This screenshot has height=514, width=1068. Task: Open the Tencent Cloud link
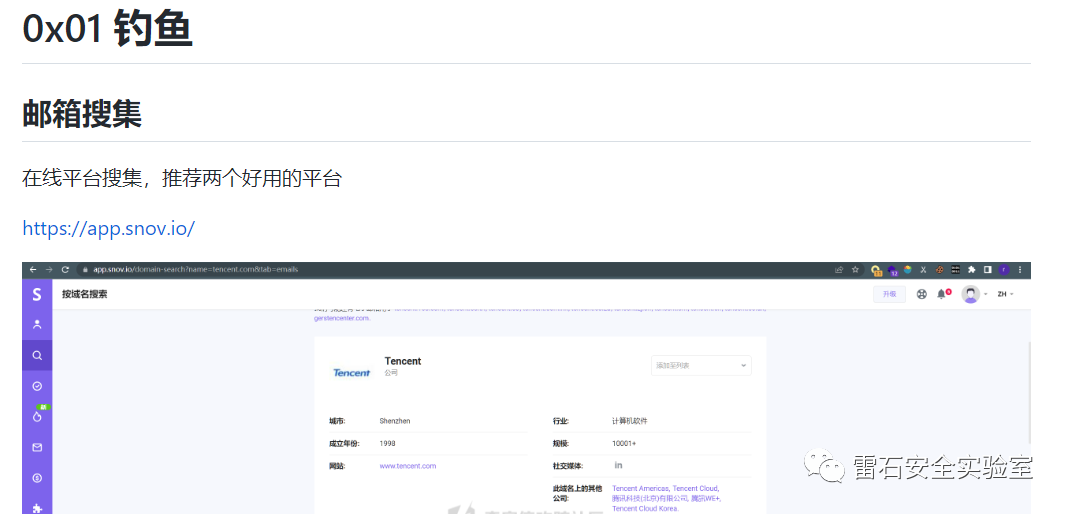coord(695,488)
